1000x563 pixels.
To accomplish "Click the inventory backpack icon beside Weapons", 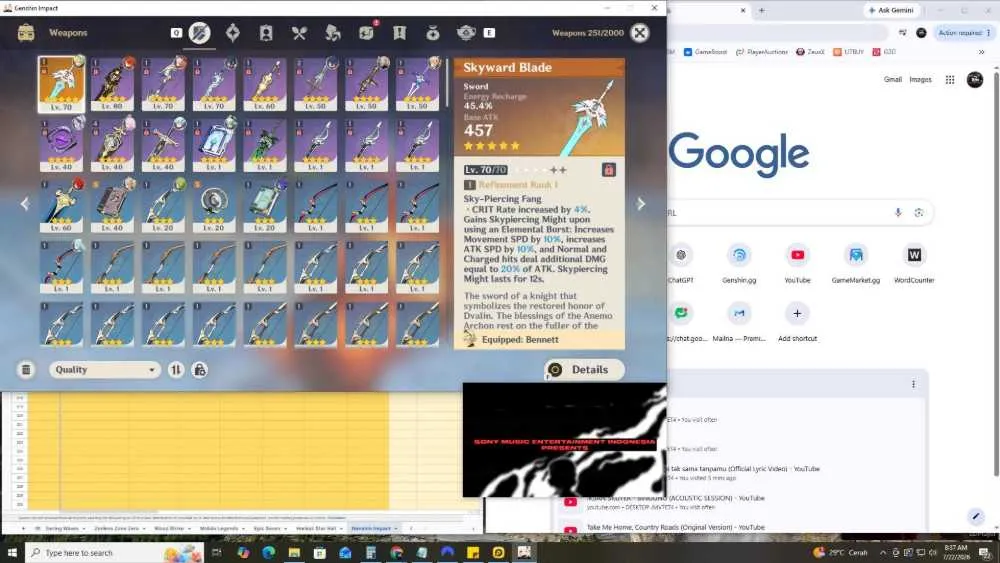I will pyautogui.click(x=26, y=33).
